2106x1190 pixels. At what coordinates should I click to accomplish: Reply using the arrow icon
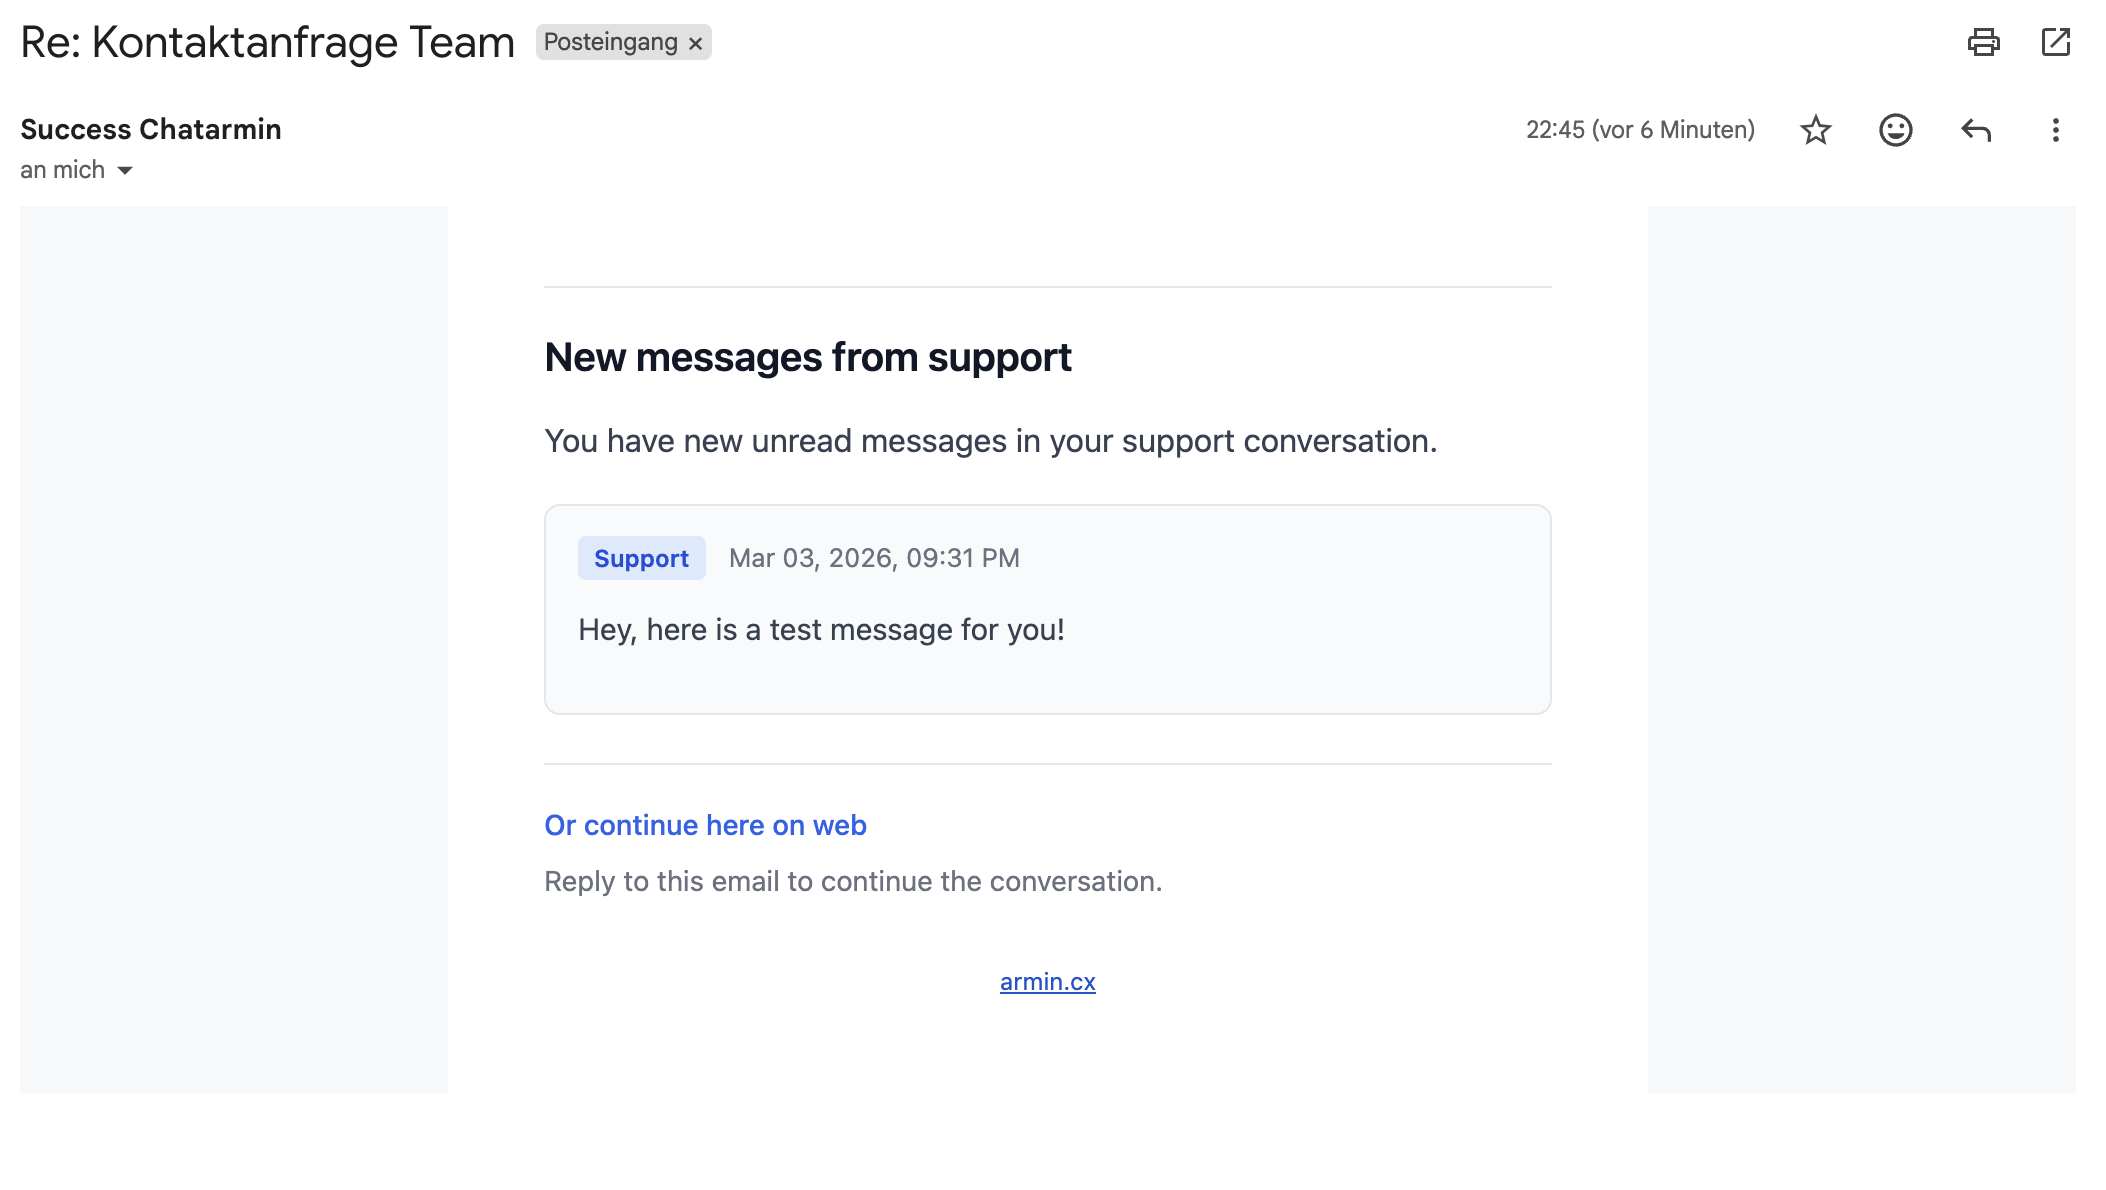(1976, 130)
